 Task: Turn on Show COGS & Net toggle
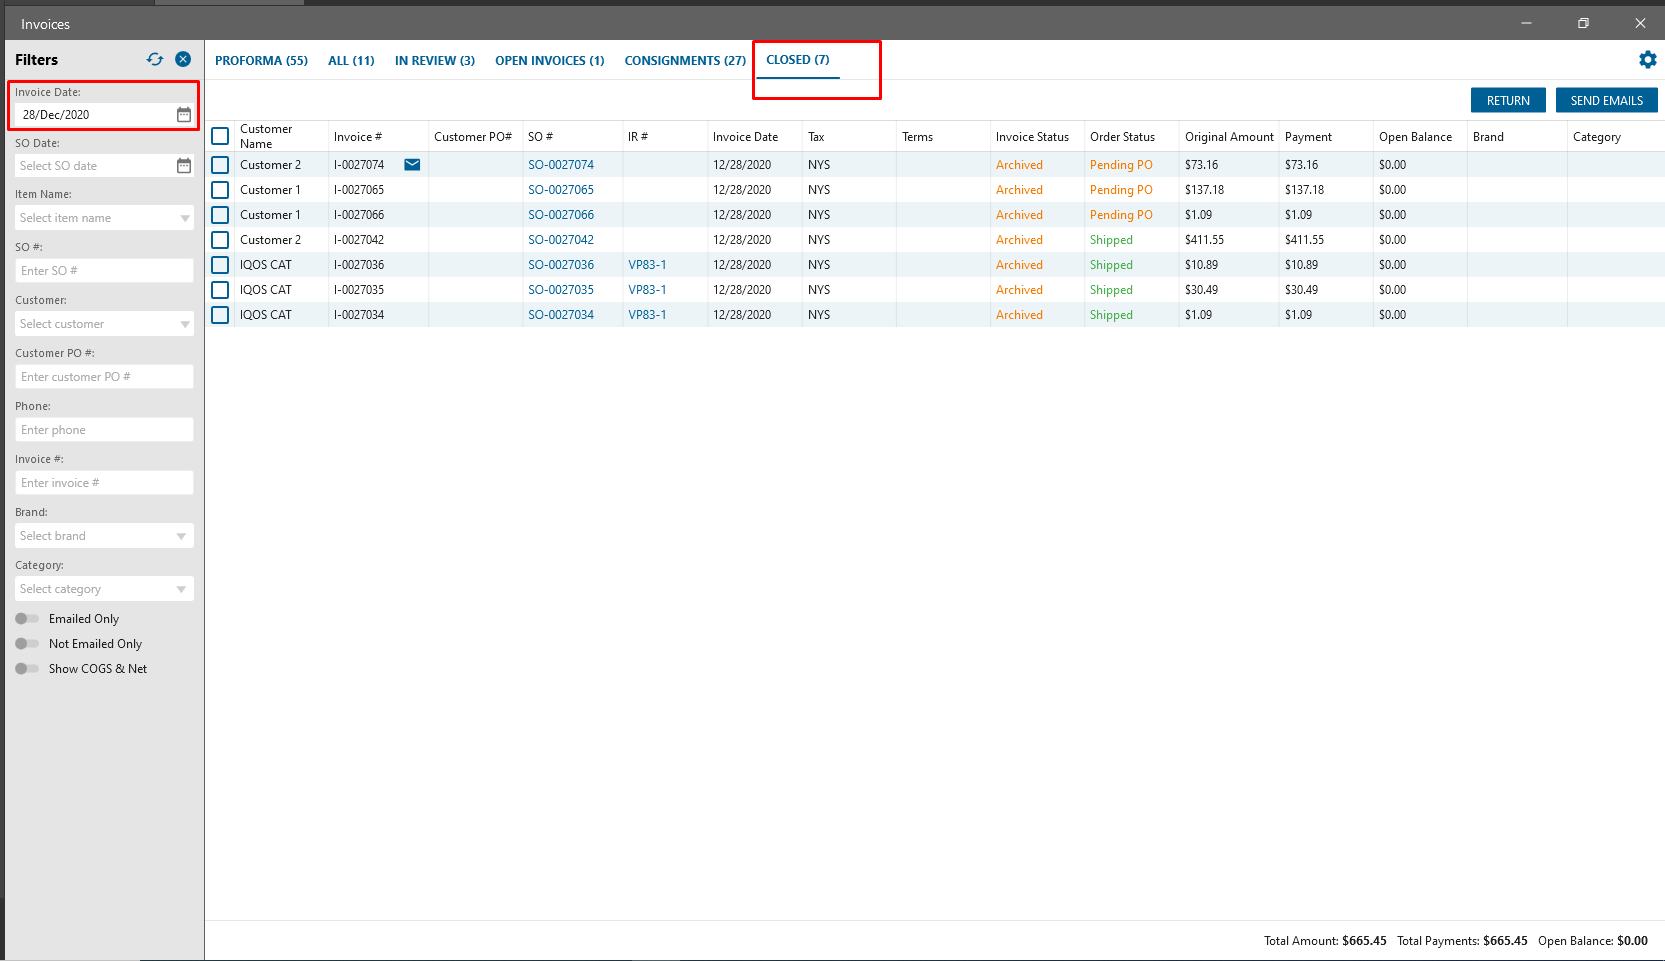(27, 669)
